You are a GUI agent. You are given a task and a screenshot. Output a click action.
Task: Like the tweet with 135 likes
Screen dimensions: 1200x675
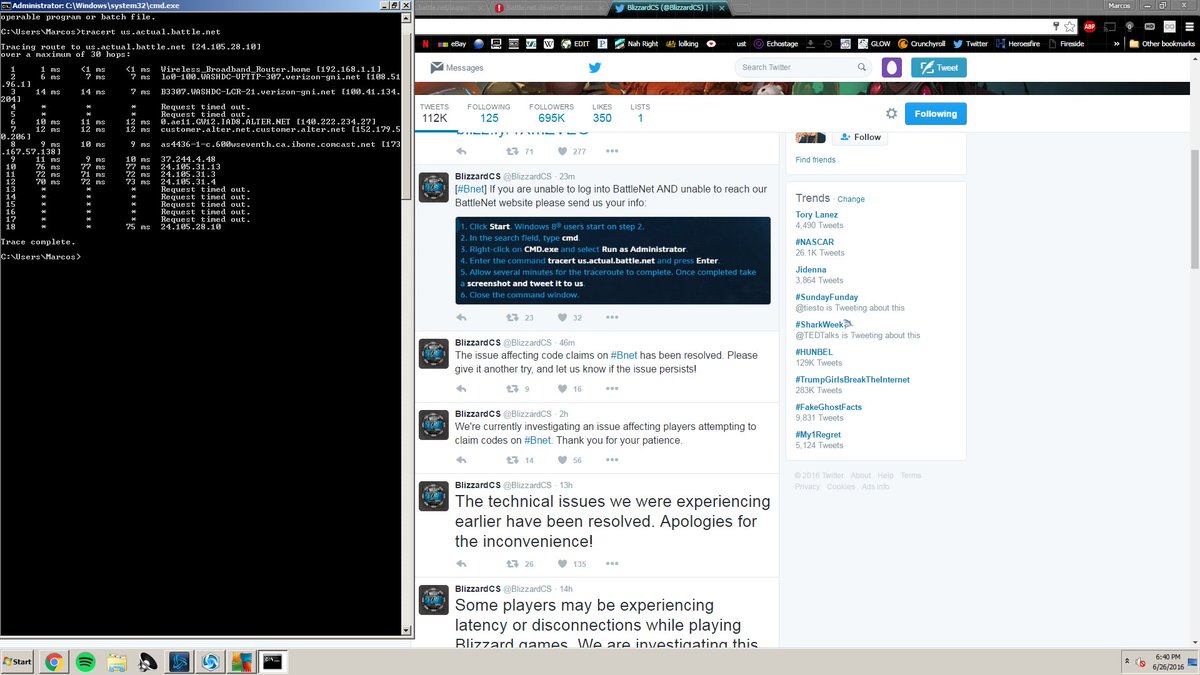(562, 564)
